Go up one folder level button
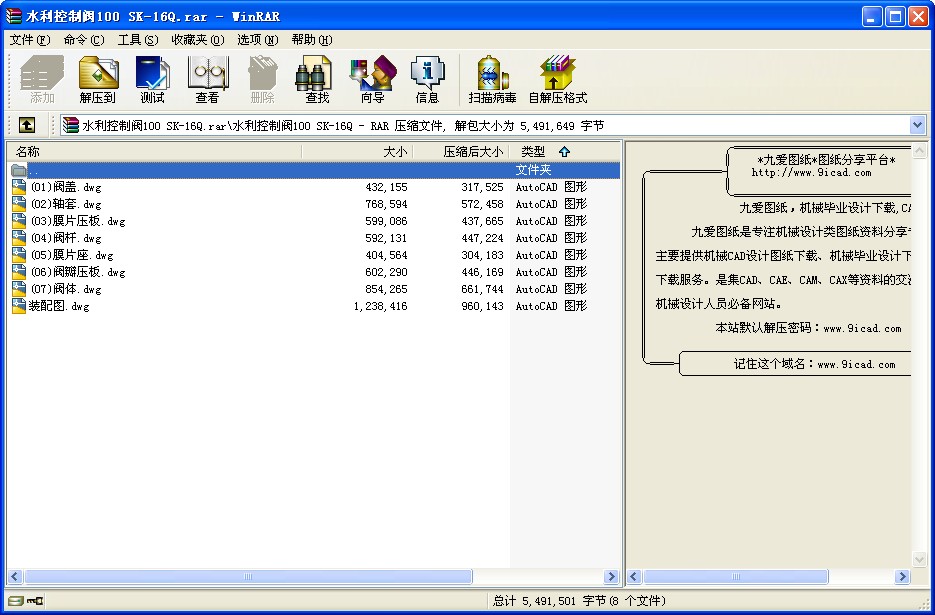Viewport: 935px width, 615px height. pyautogui.click(x=27, y=125)
